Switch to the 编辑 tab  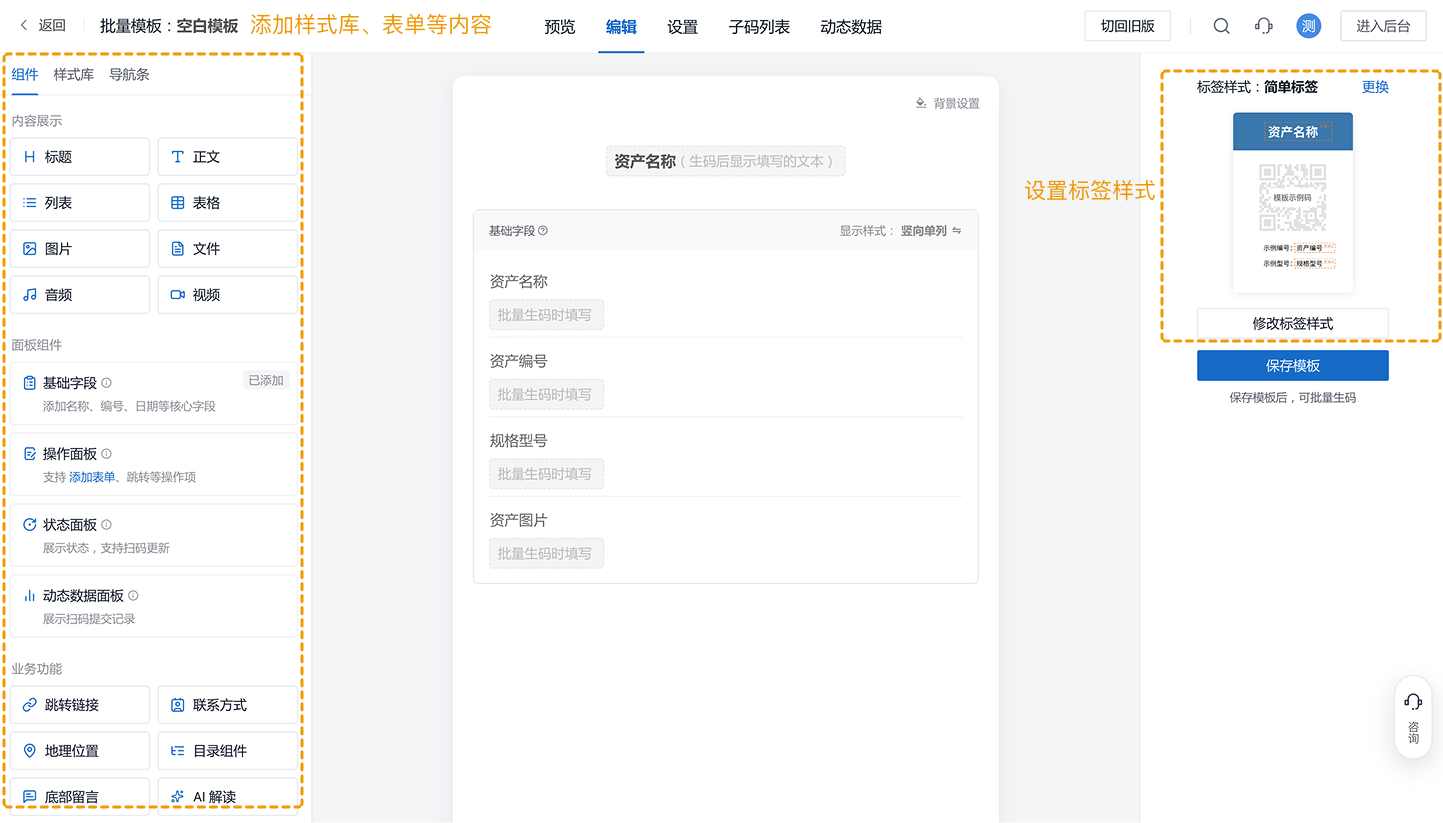click(x=621, y=27)
